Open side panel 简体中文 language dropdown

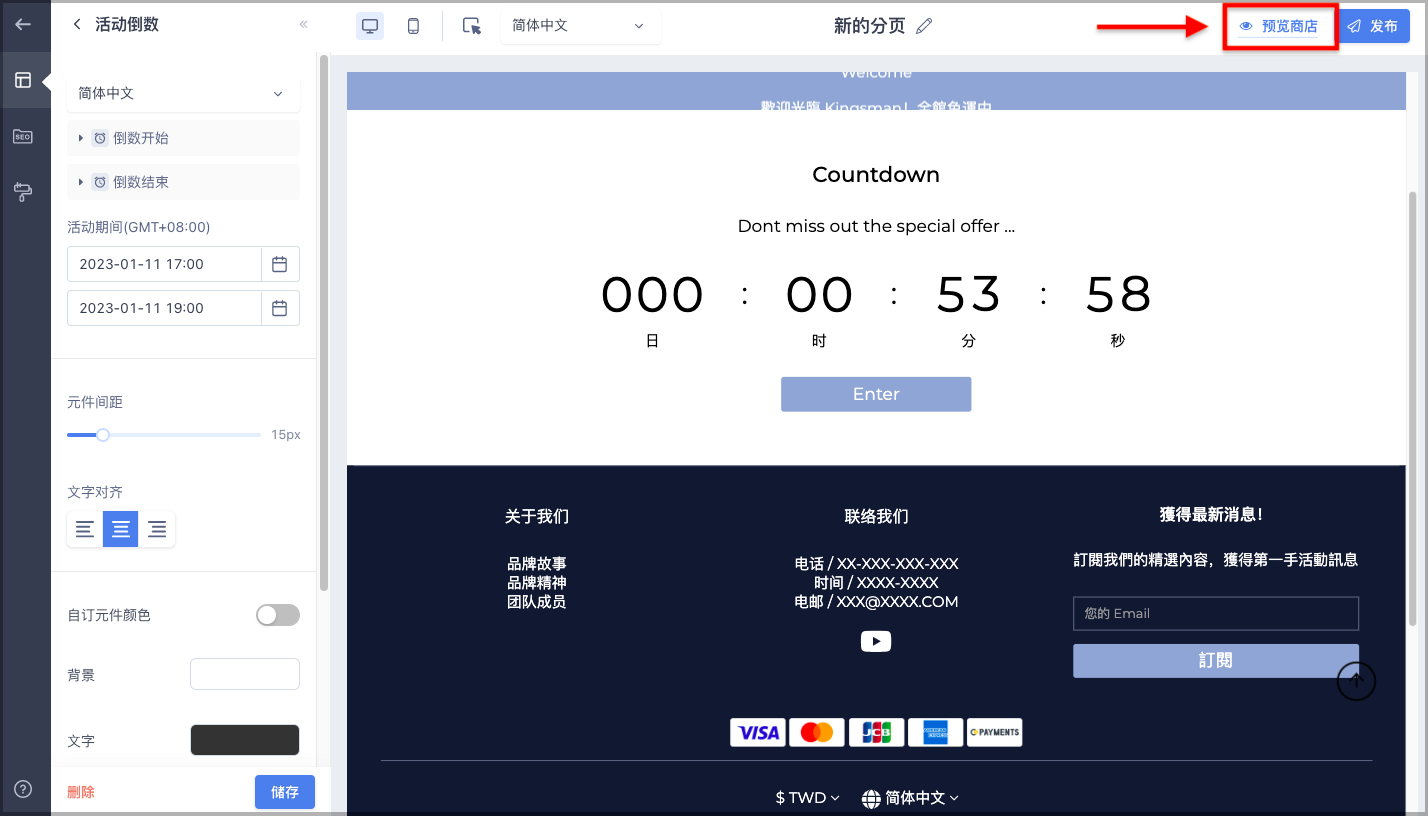183,93
